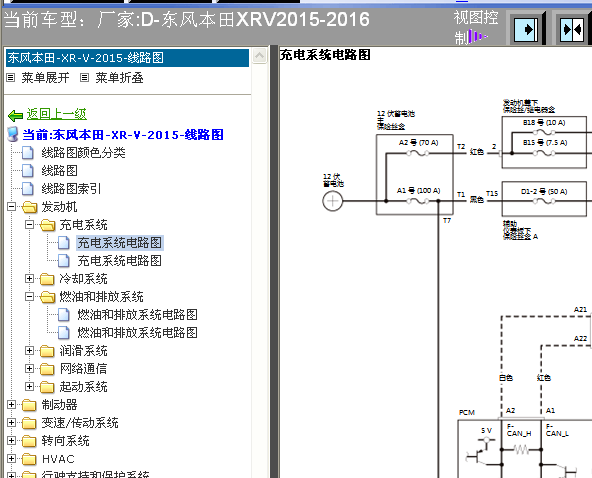Image resolution: width=592 pixels, height=478 pixels.
Task: Click the 制动器 folder icon
Action: pos(29,405)
